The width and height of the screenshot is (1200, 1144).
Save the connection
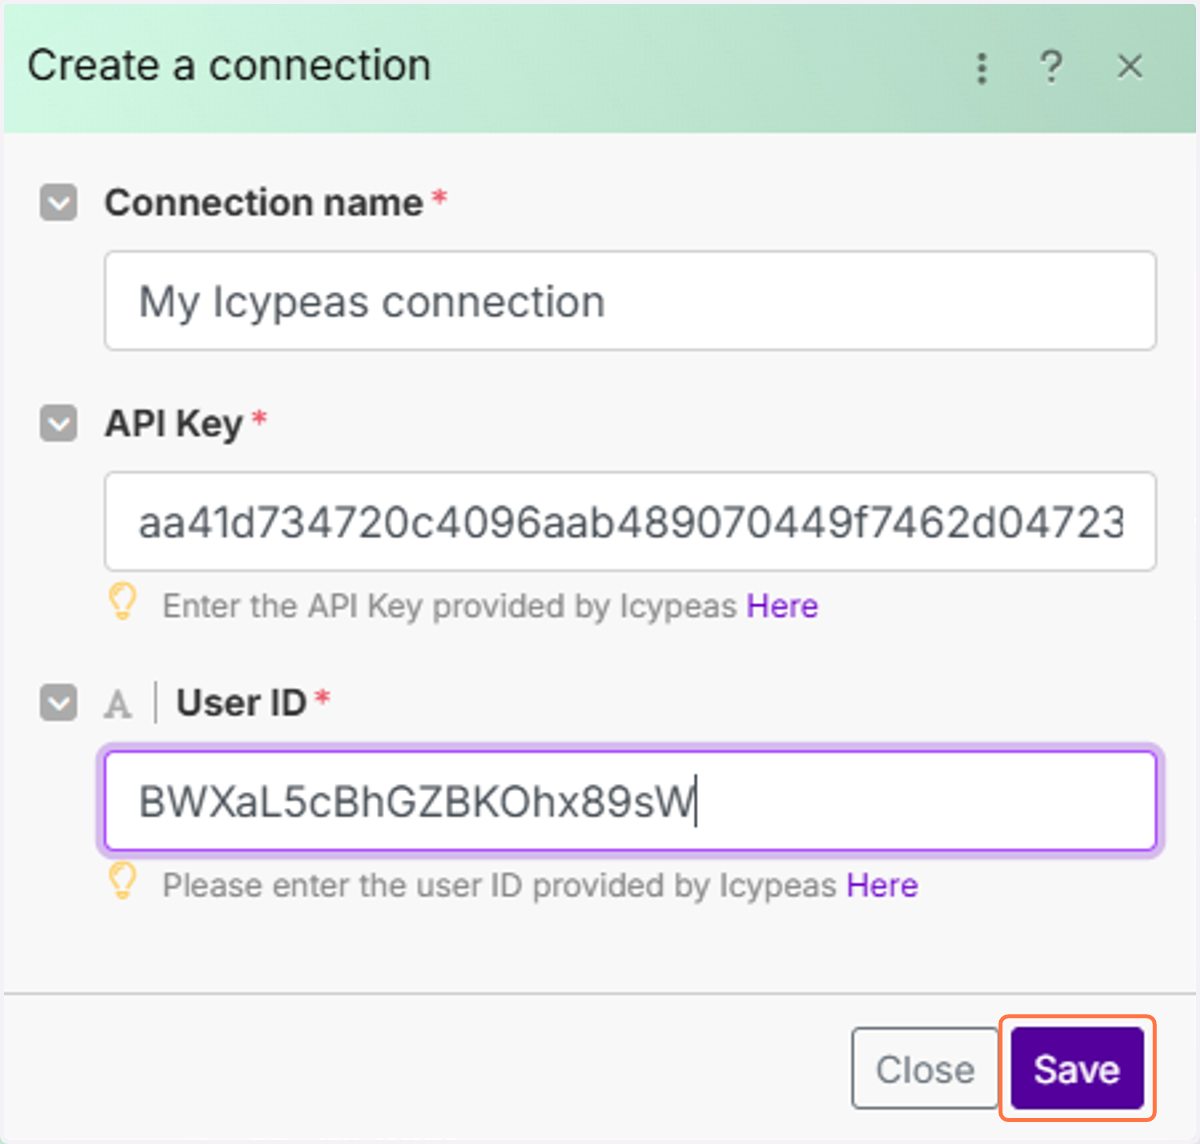click(x=1077, y=1069)
